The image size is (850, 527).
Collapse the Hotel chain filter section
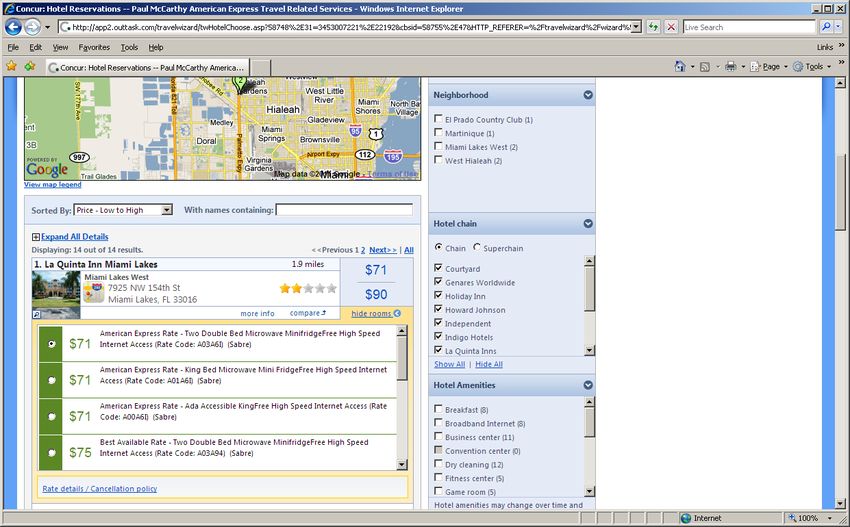(x=588, y=223)
